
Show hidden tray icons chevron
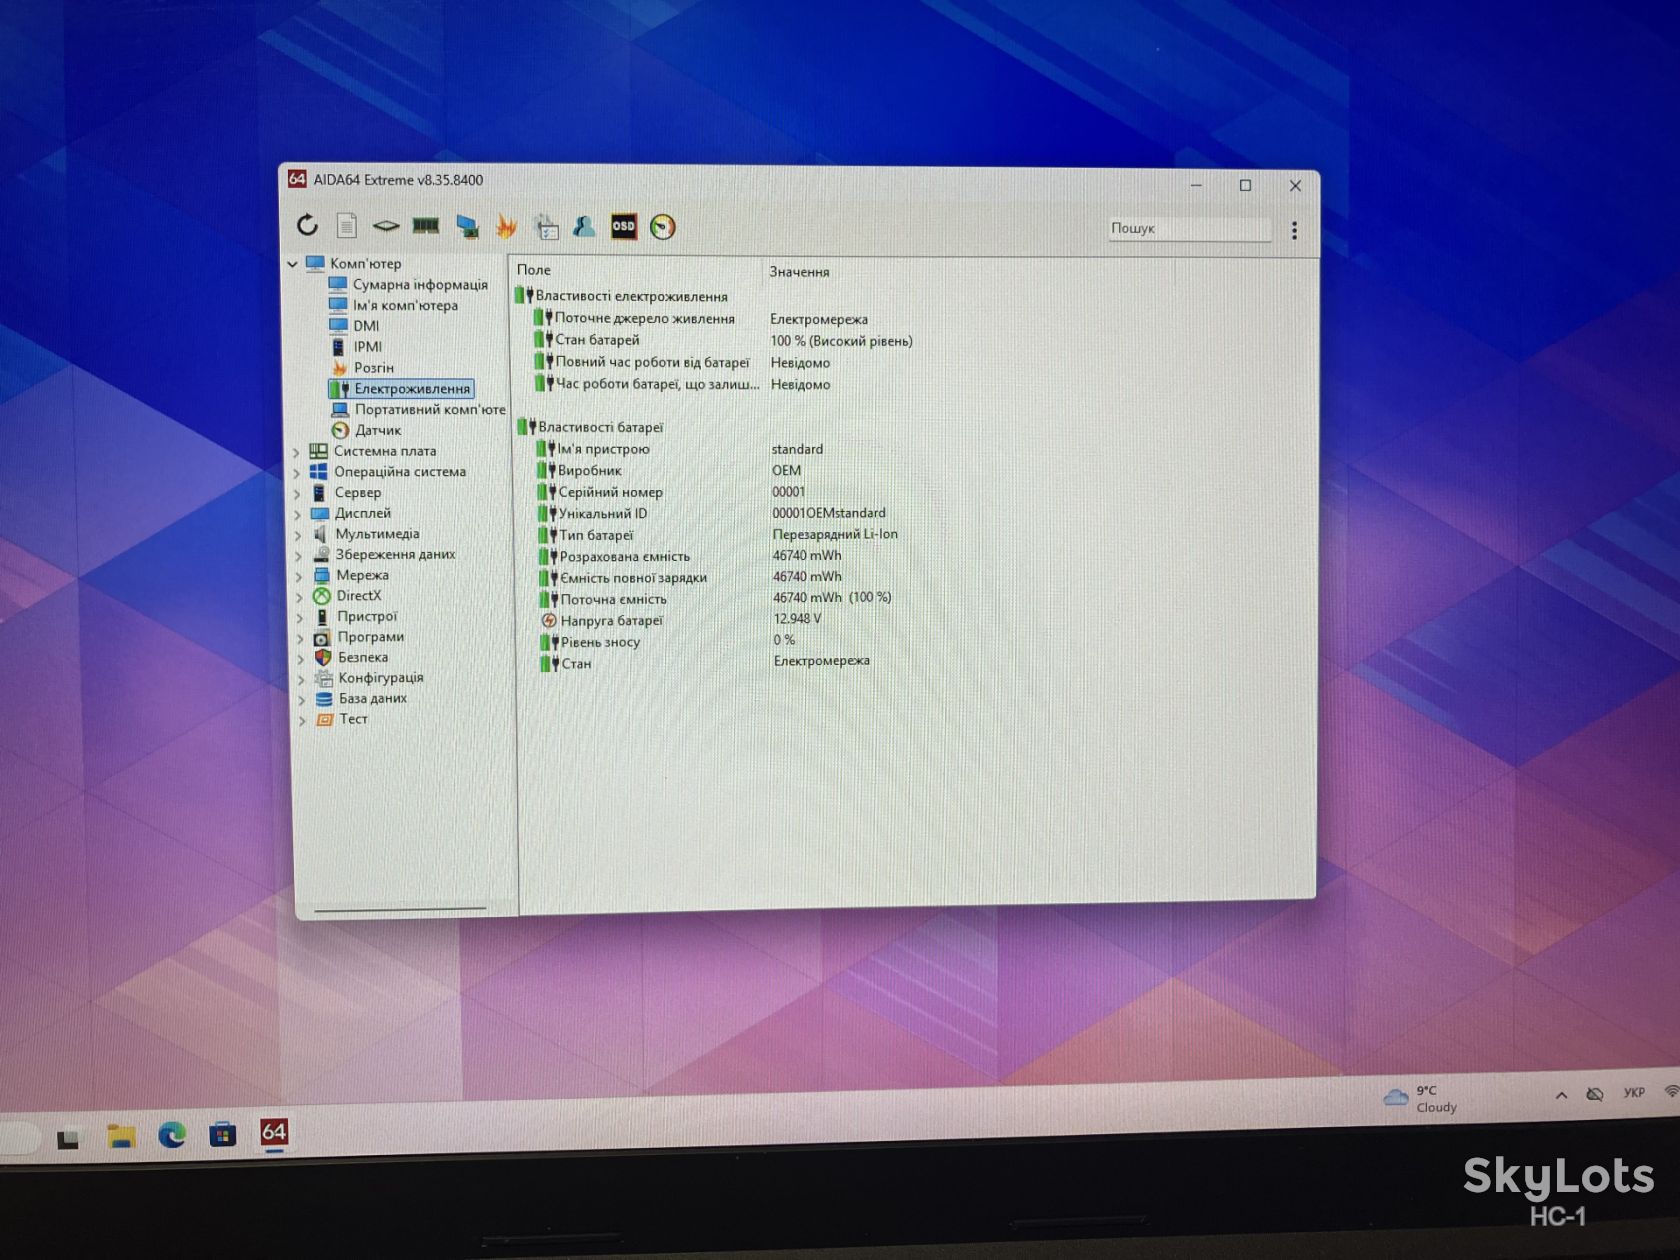(1561, 1095)
